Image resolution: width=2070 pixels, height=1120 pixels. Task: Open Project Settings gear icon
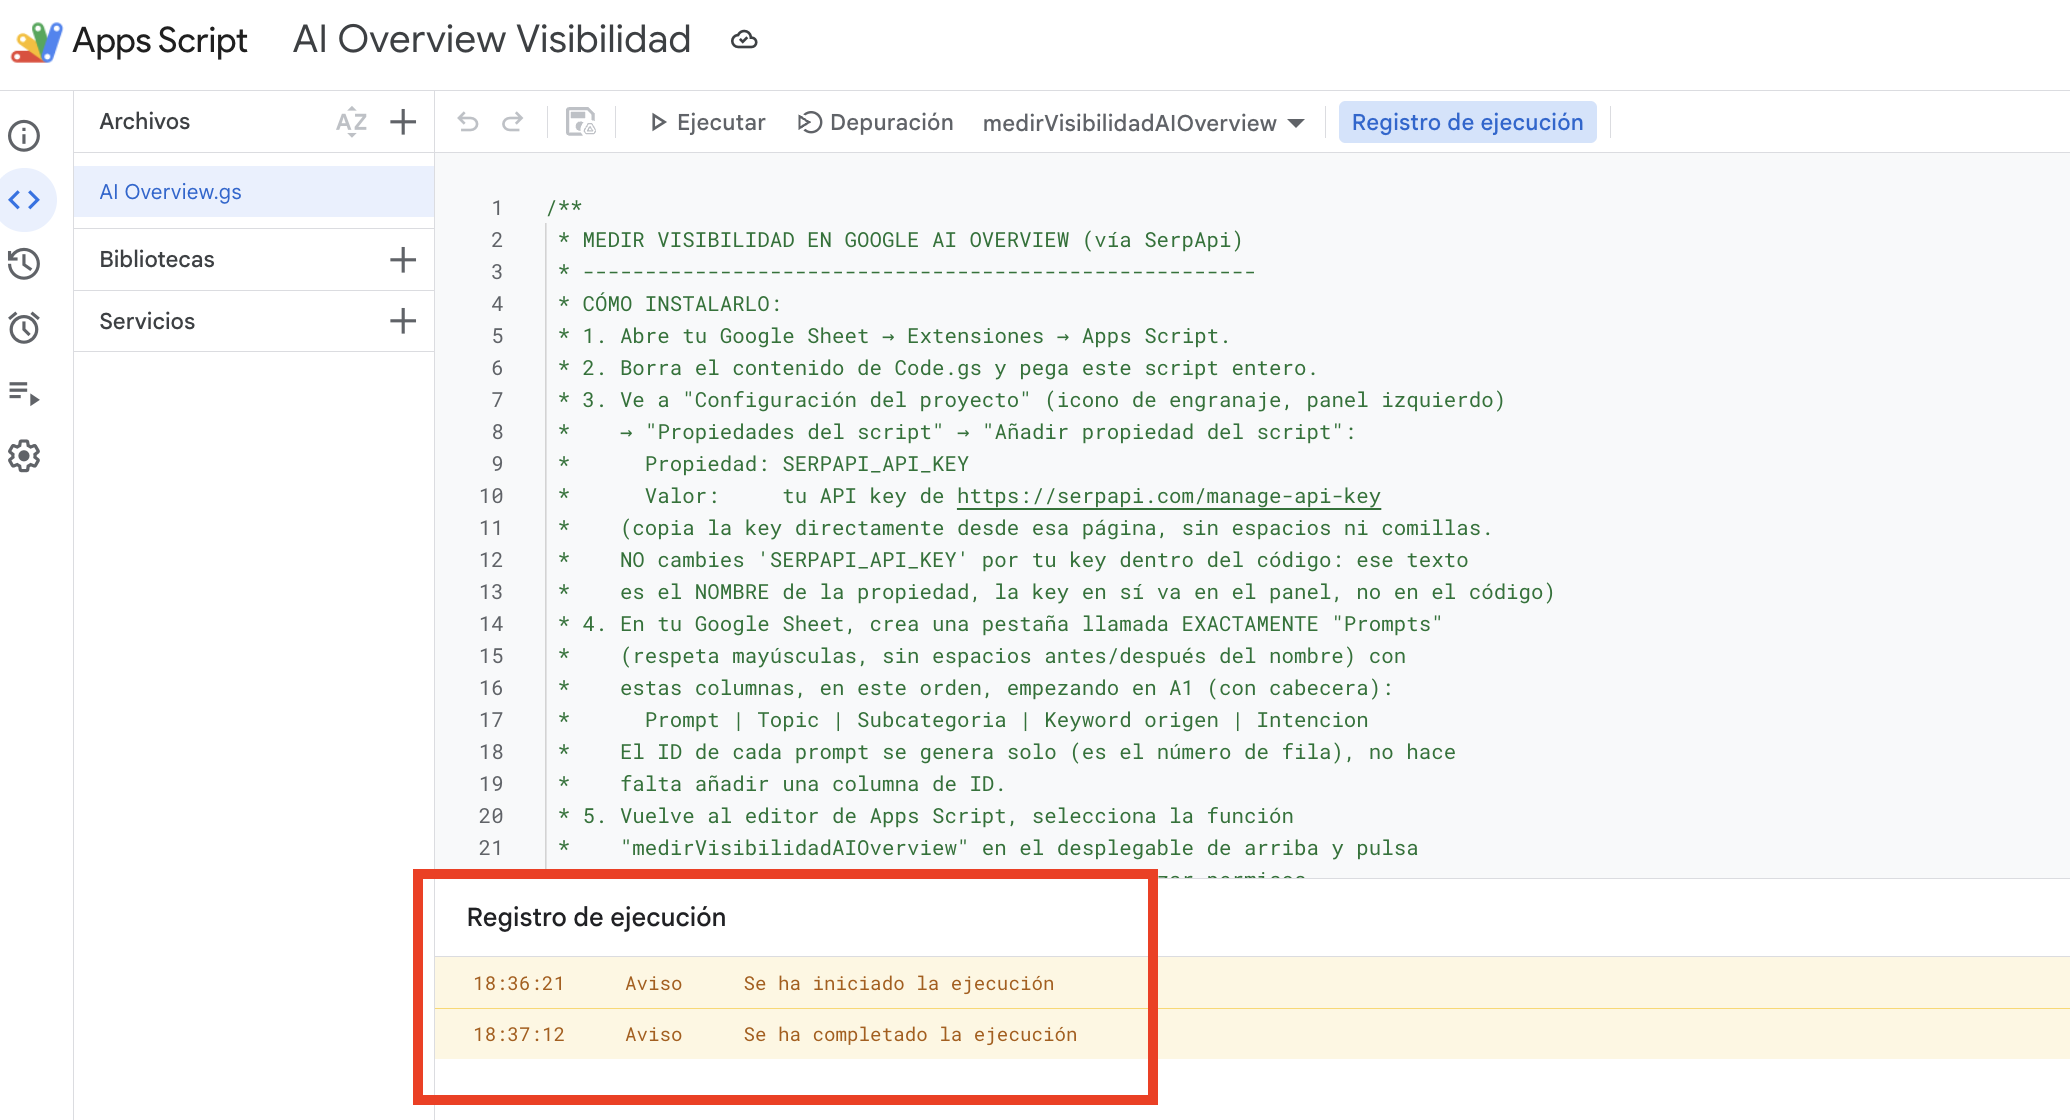pos(24,456)
